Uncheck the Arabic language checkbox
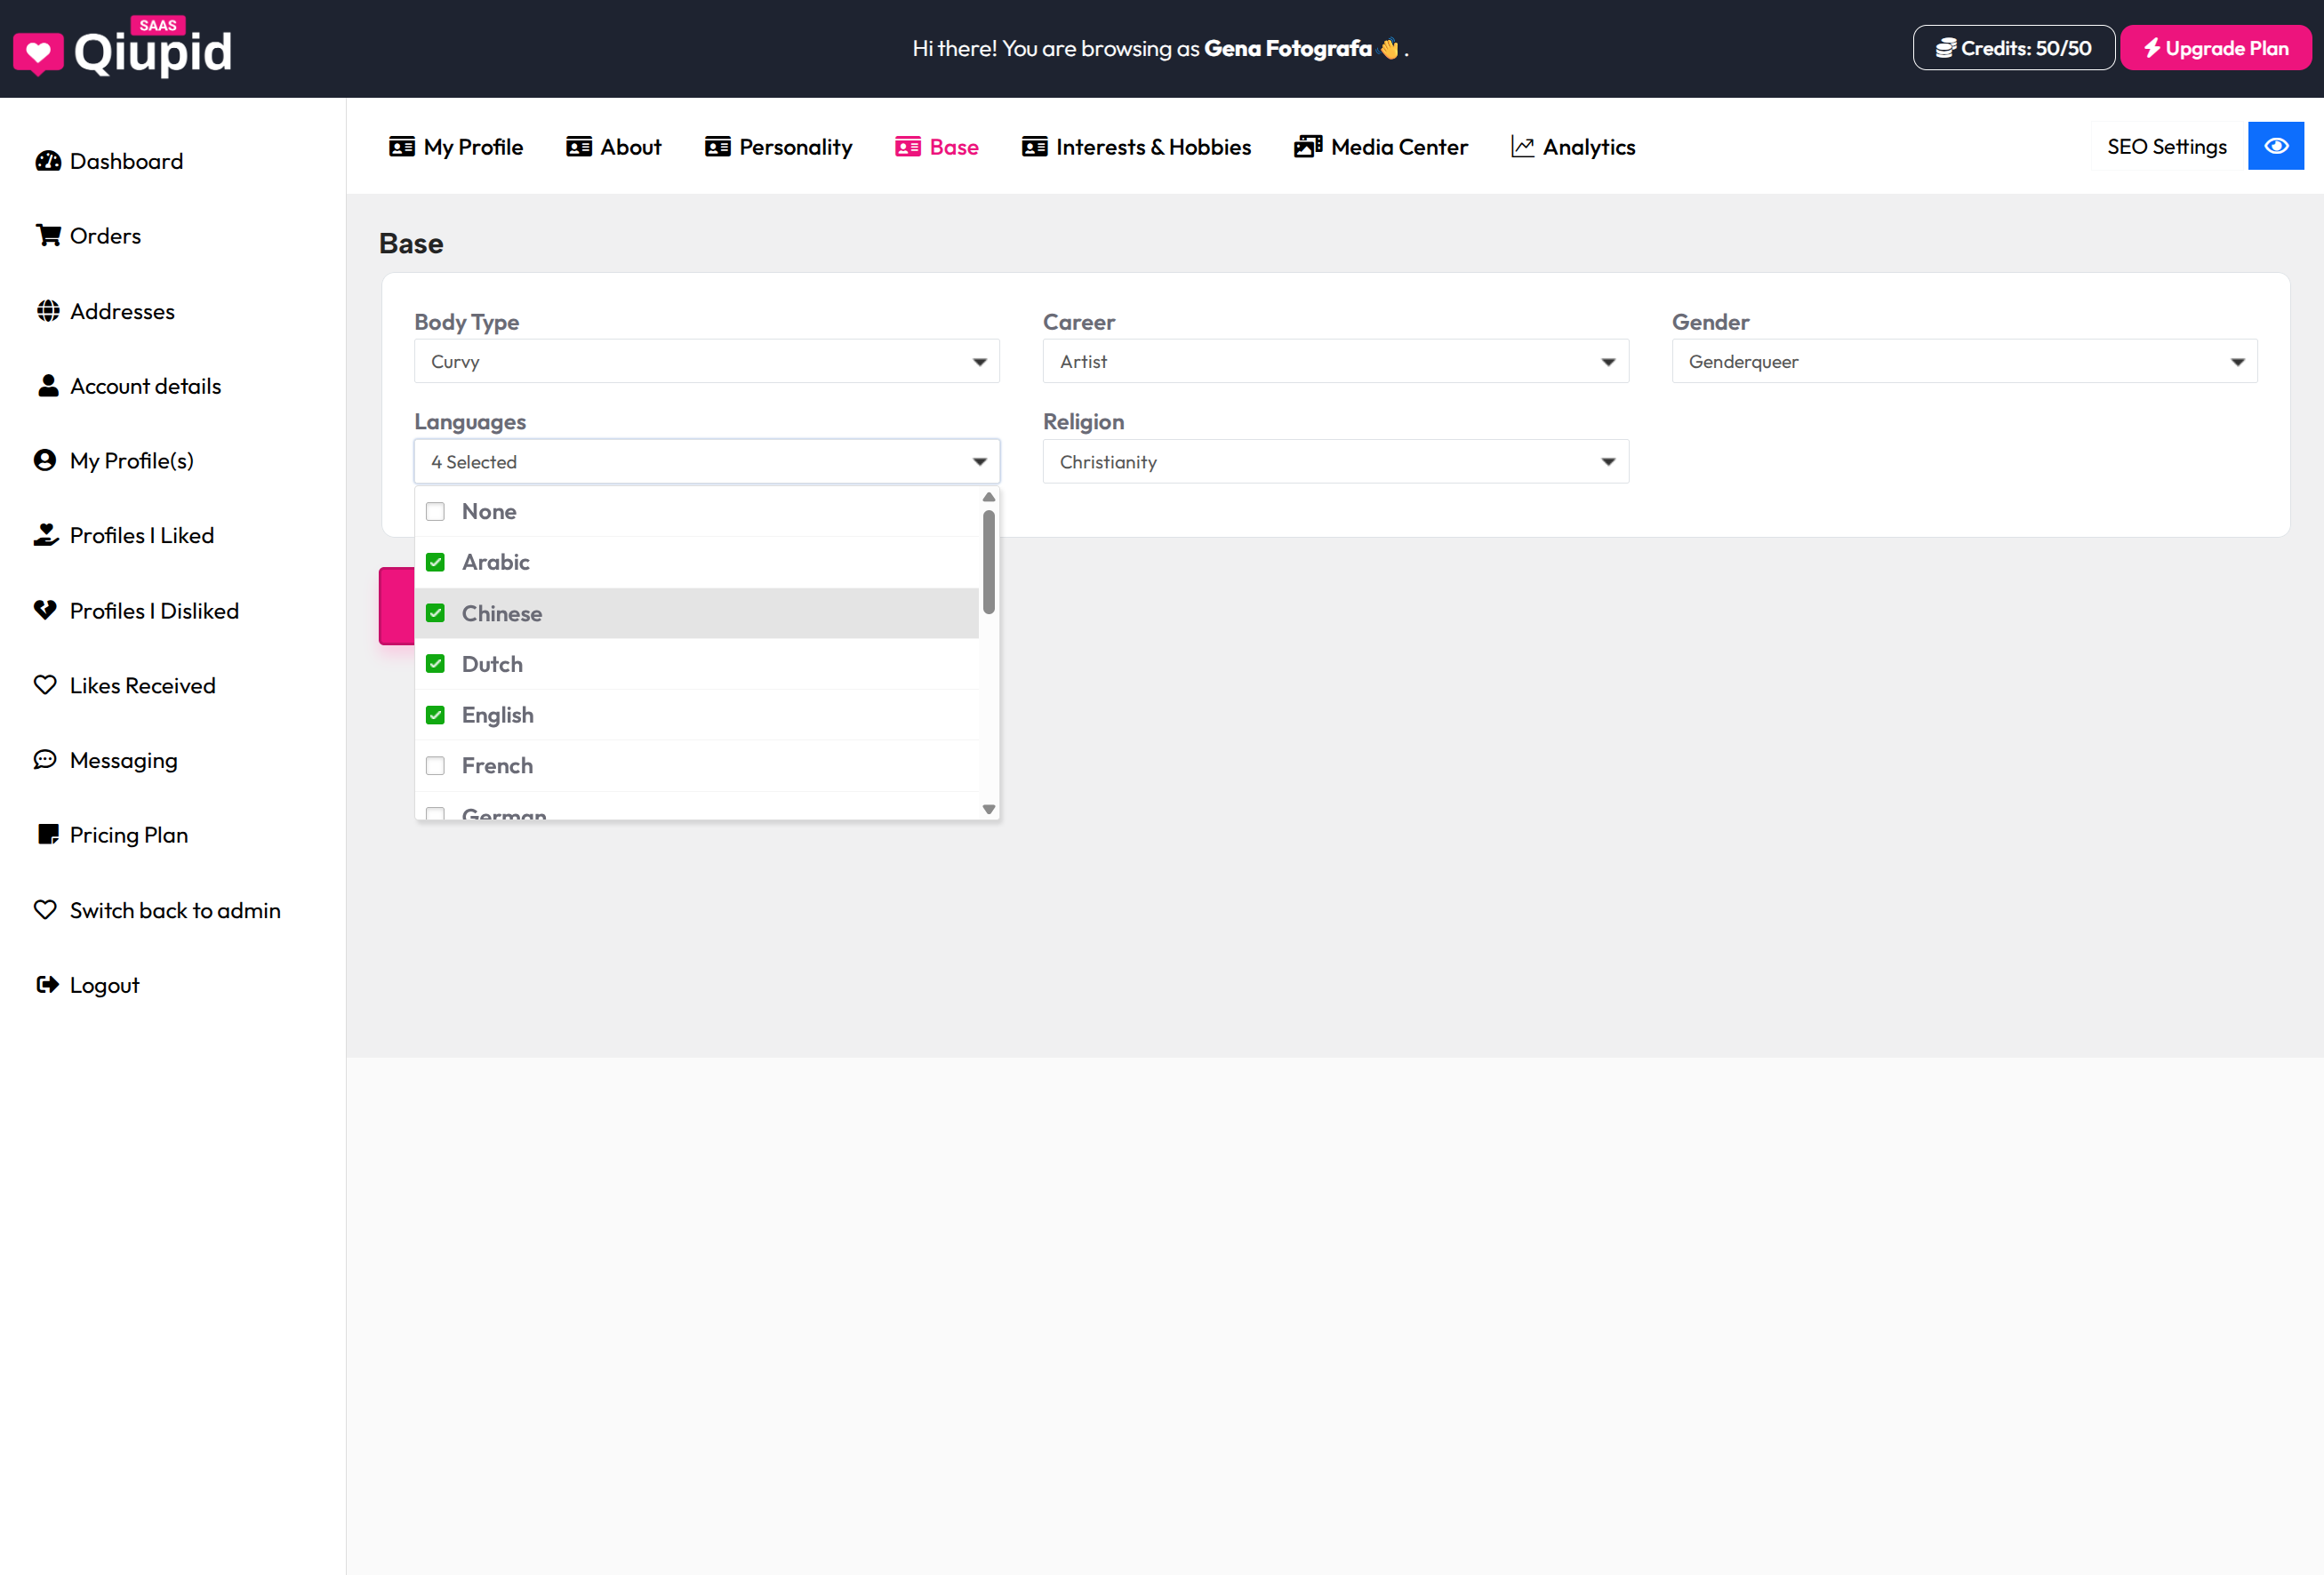2324x1575 pixels. pyautogui.click(x=435, y=562)
